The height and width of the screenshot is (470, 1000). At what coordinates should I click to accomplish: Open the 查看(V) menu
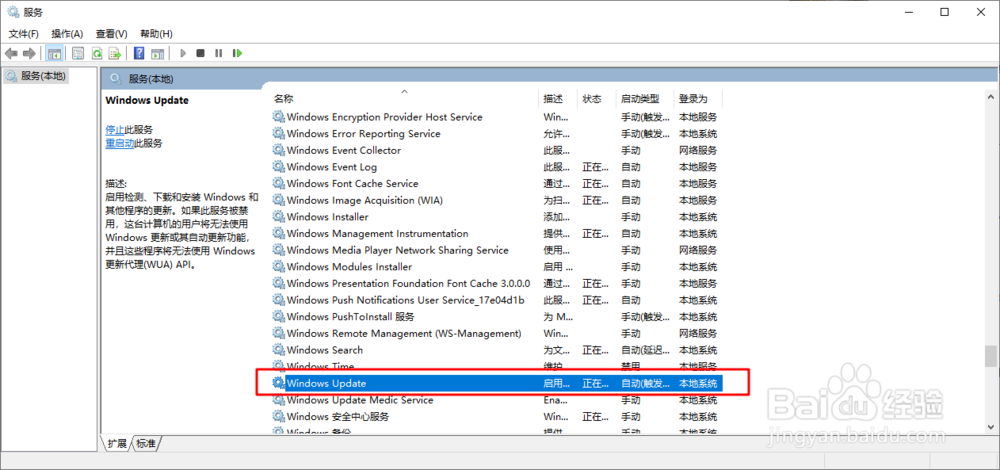coord(112,34)
